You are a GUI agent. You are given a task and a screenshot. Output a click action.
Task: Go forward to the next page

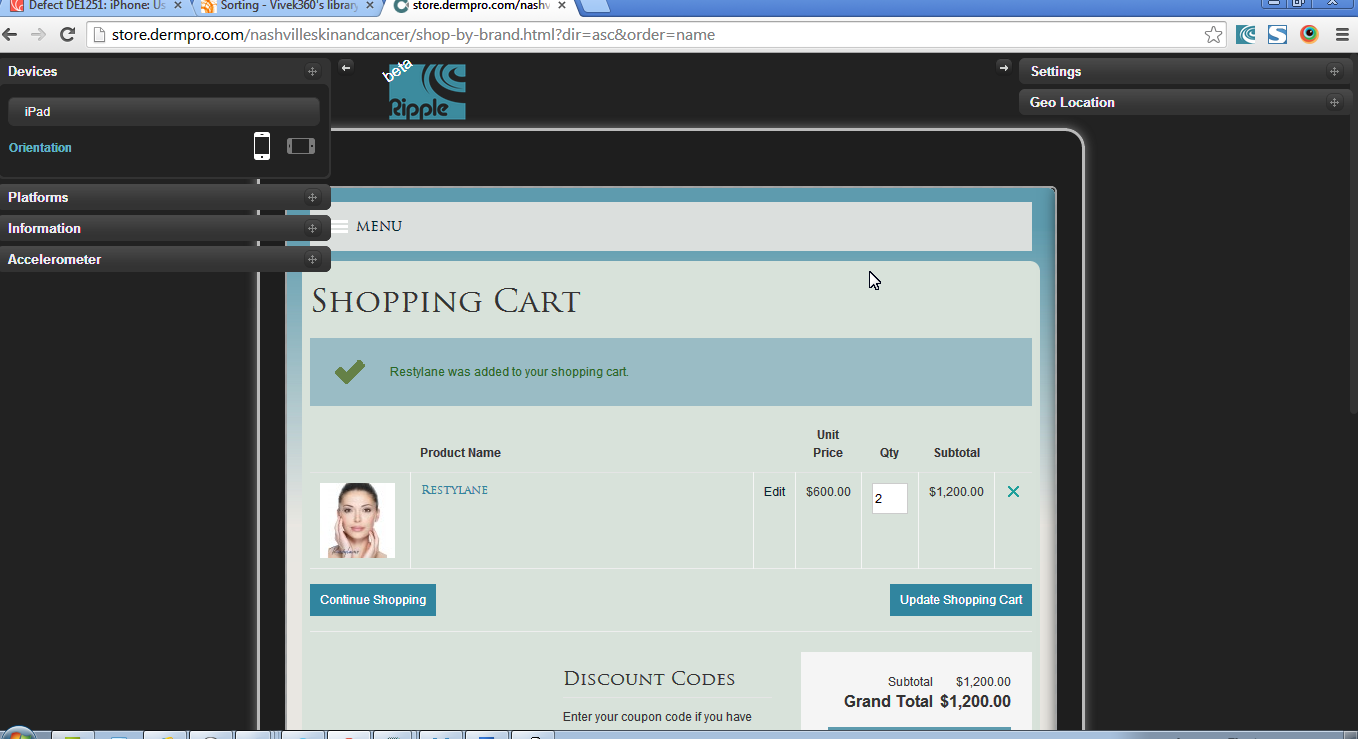tap(38, 35)
